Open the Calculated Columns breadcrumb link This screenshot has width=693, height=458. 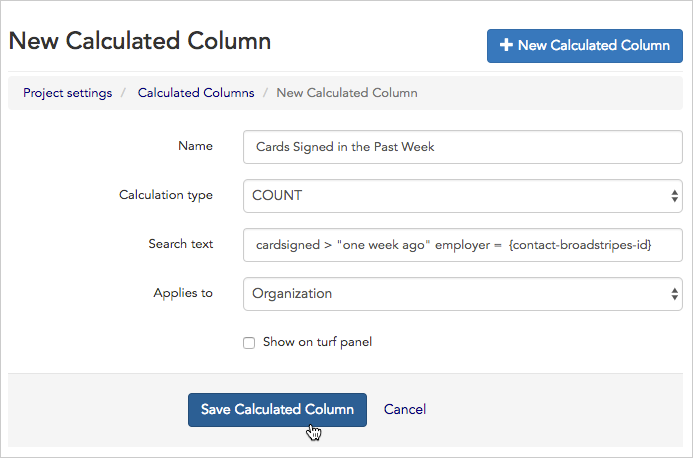[x=196, y=93]
